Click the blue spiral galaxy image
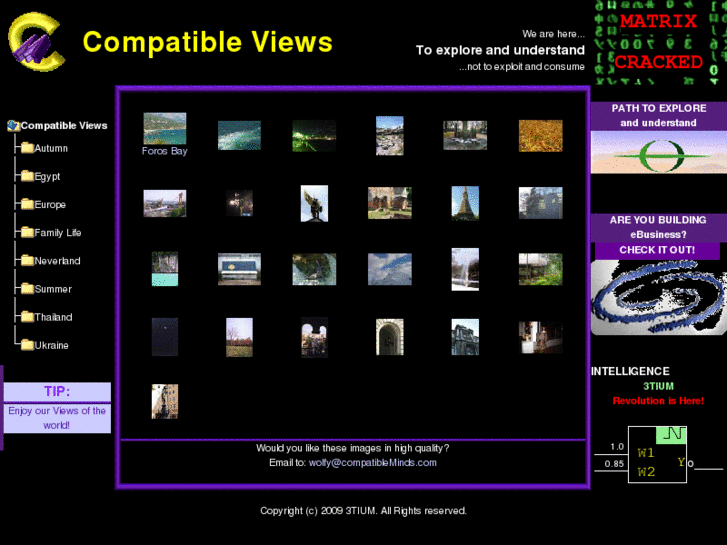 click(x=659, y=297)
